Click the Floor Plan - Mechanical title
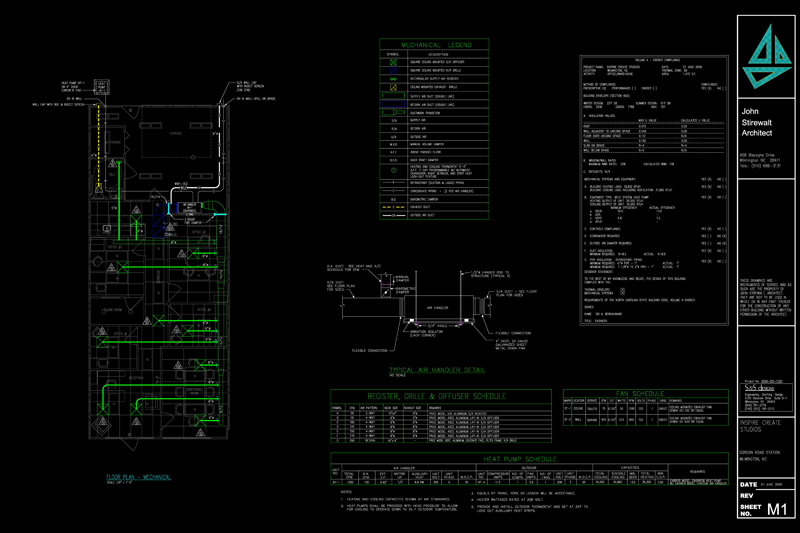This screenshot has height=533, width=800. (x=141, y=478)
